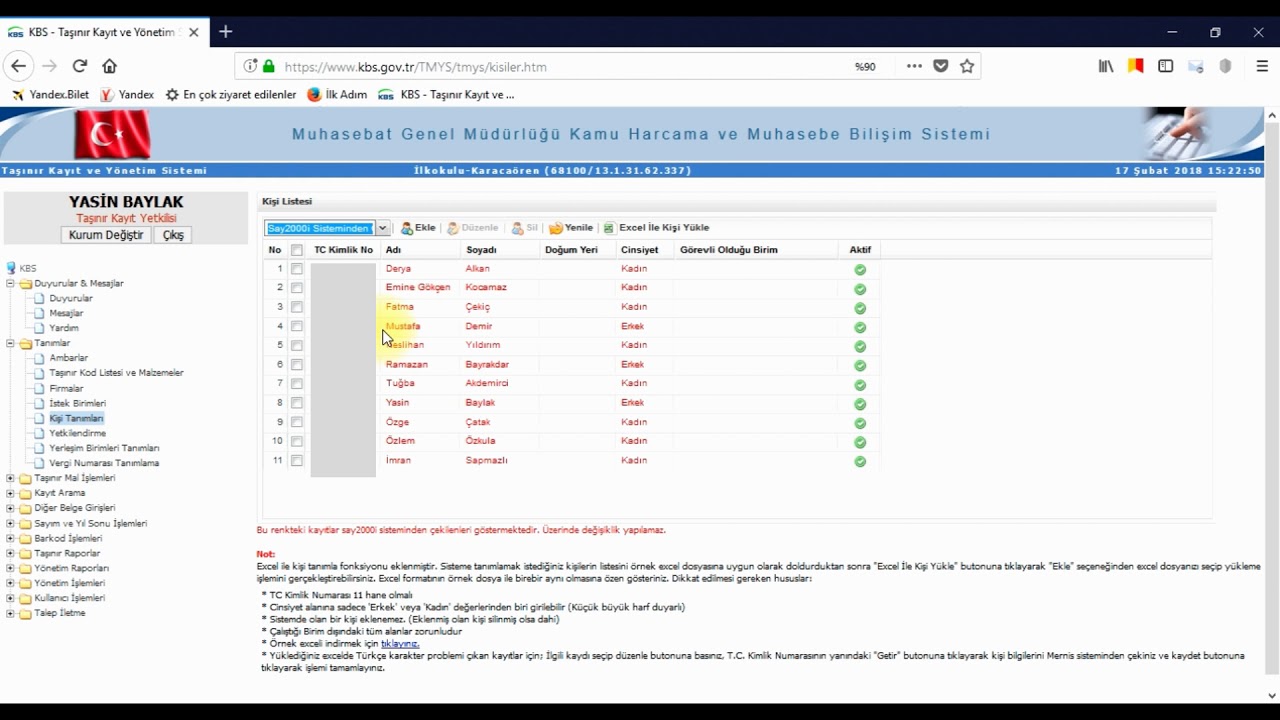1280x720 pixels.
Task: Expand the Yönetim Raporları folder
Action: click(11, 568)
